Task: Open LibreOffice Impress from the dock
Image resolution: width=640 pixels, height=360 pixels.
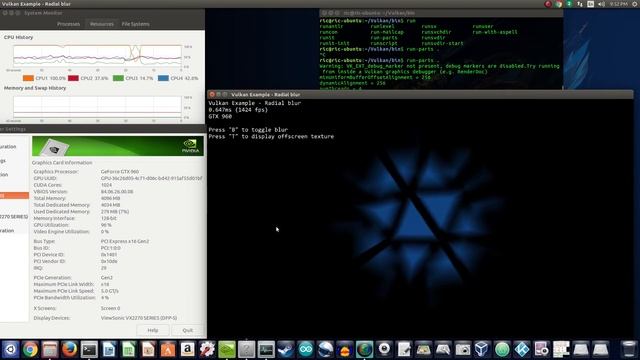Action: coord(148,349)
